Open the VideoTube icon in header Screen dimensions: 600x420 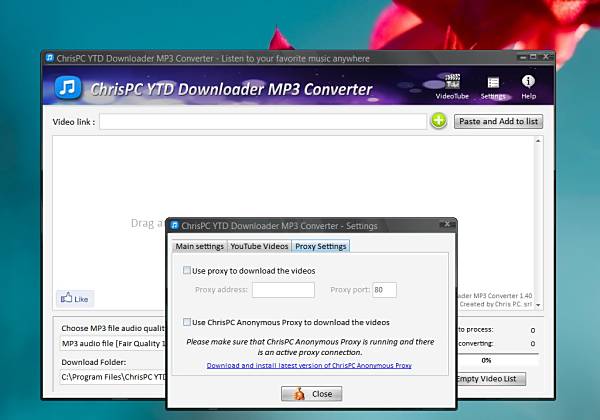pos(452,87)
